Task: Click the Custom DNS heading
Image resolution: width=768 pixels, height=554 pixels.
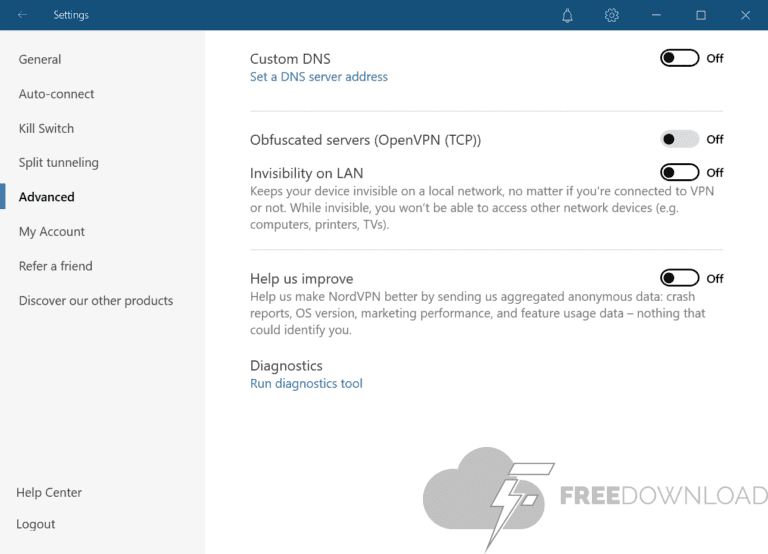Action: (x=290, y=59)
